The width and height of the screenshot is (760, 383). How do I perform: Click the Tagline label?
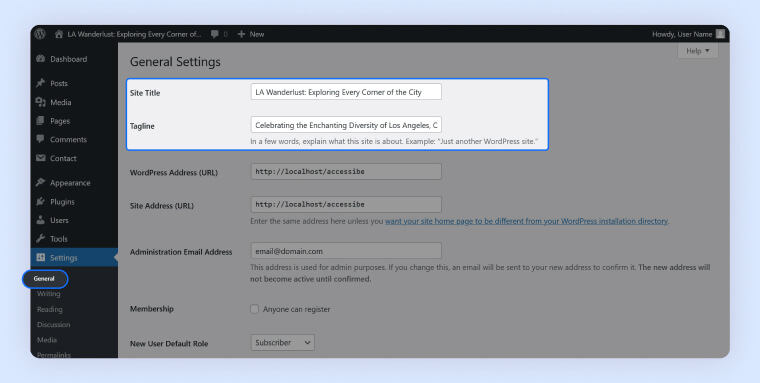[x=142, y=126]
